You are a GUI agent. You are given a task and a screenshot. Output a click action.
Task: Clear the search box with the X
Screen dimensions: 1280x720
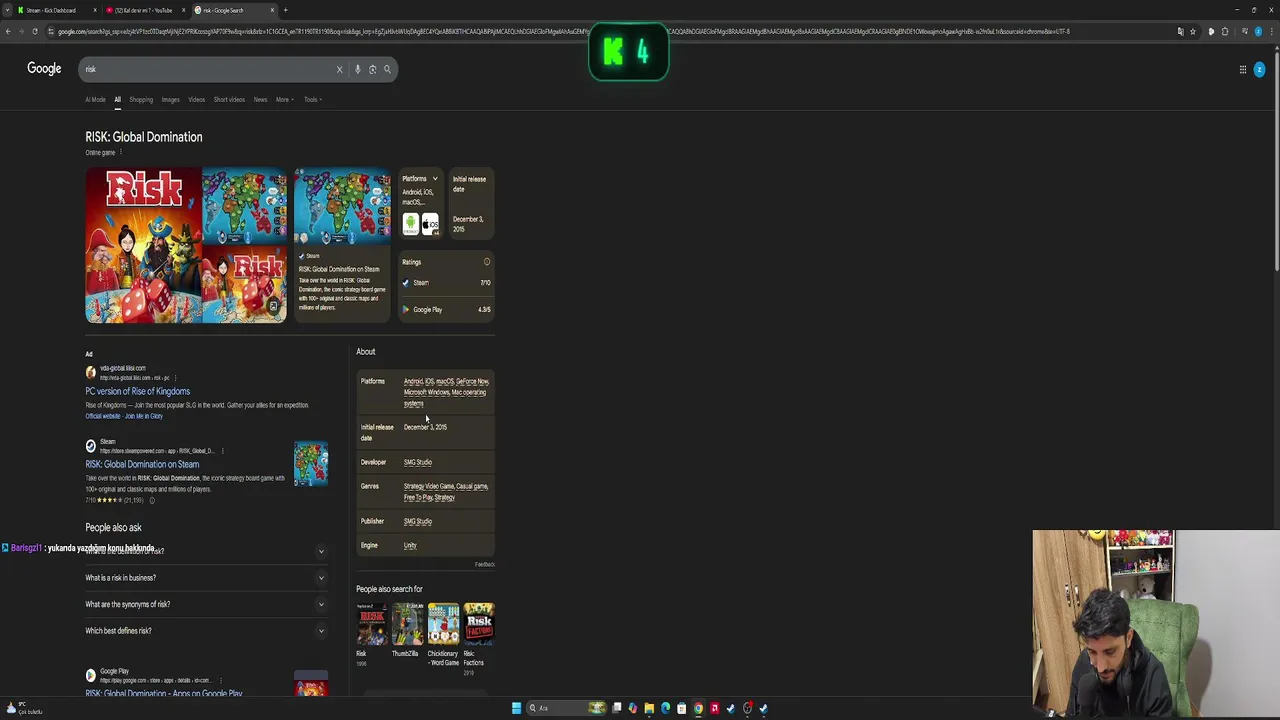[339, 69]
